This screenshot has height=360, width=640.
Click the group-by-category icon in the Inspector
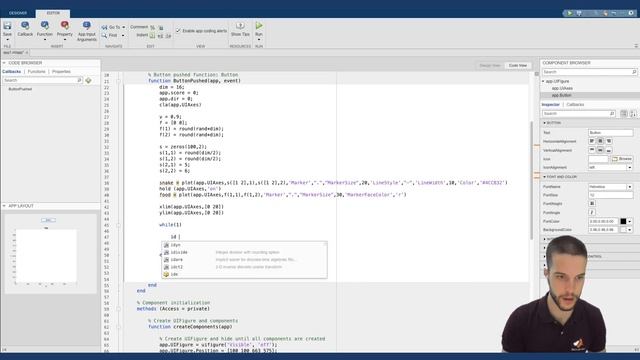[x=624, y=113]
